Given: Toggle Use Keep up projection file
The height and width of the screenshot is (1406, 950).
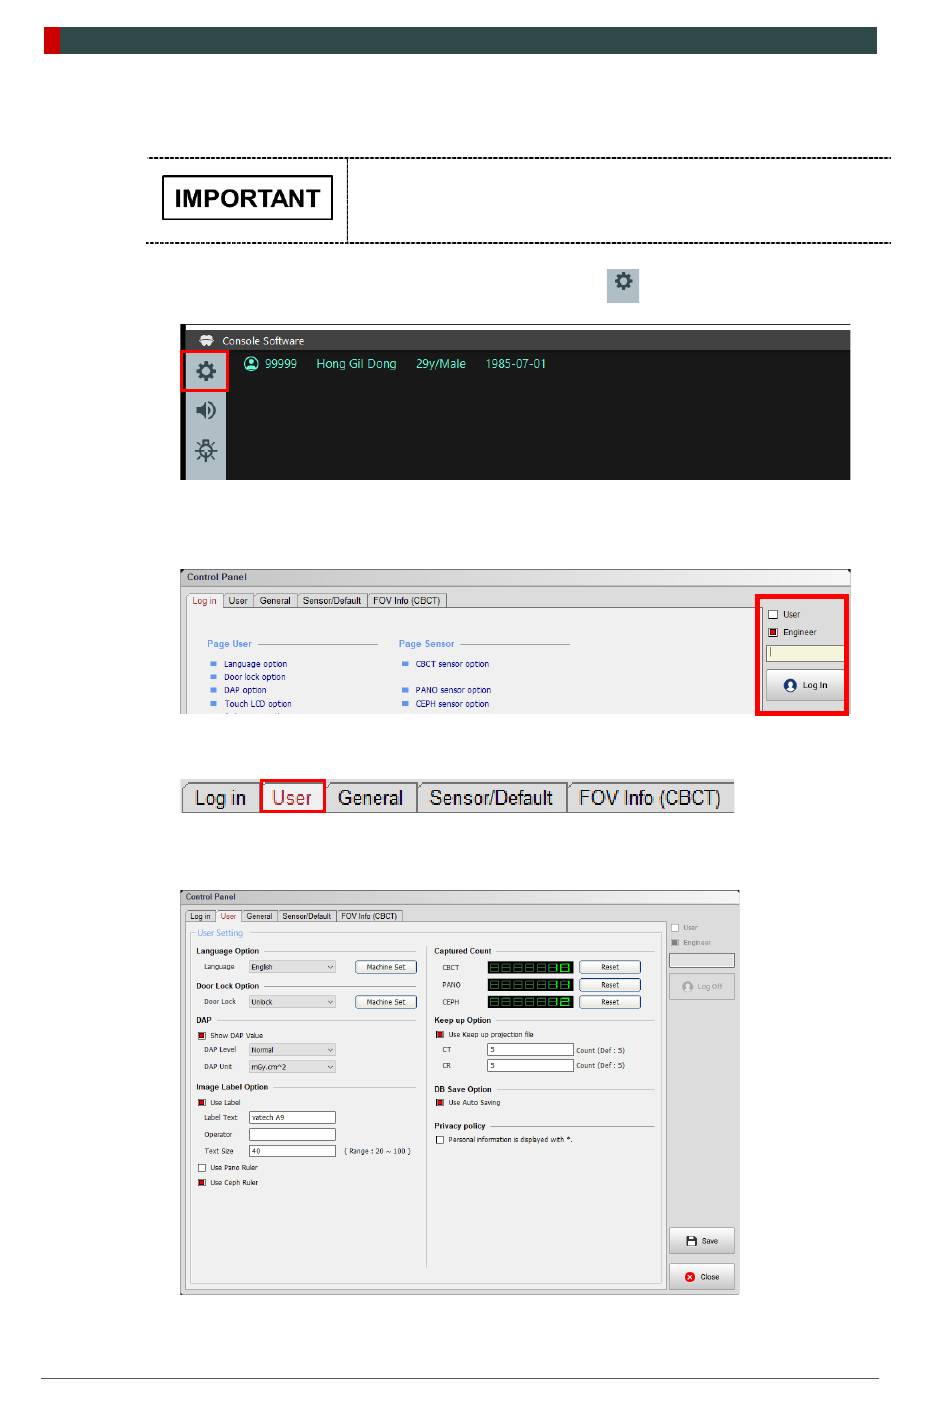Looking at the screenshot, I should click(x=440, y=1035).
